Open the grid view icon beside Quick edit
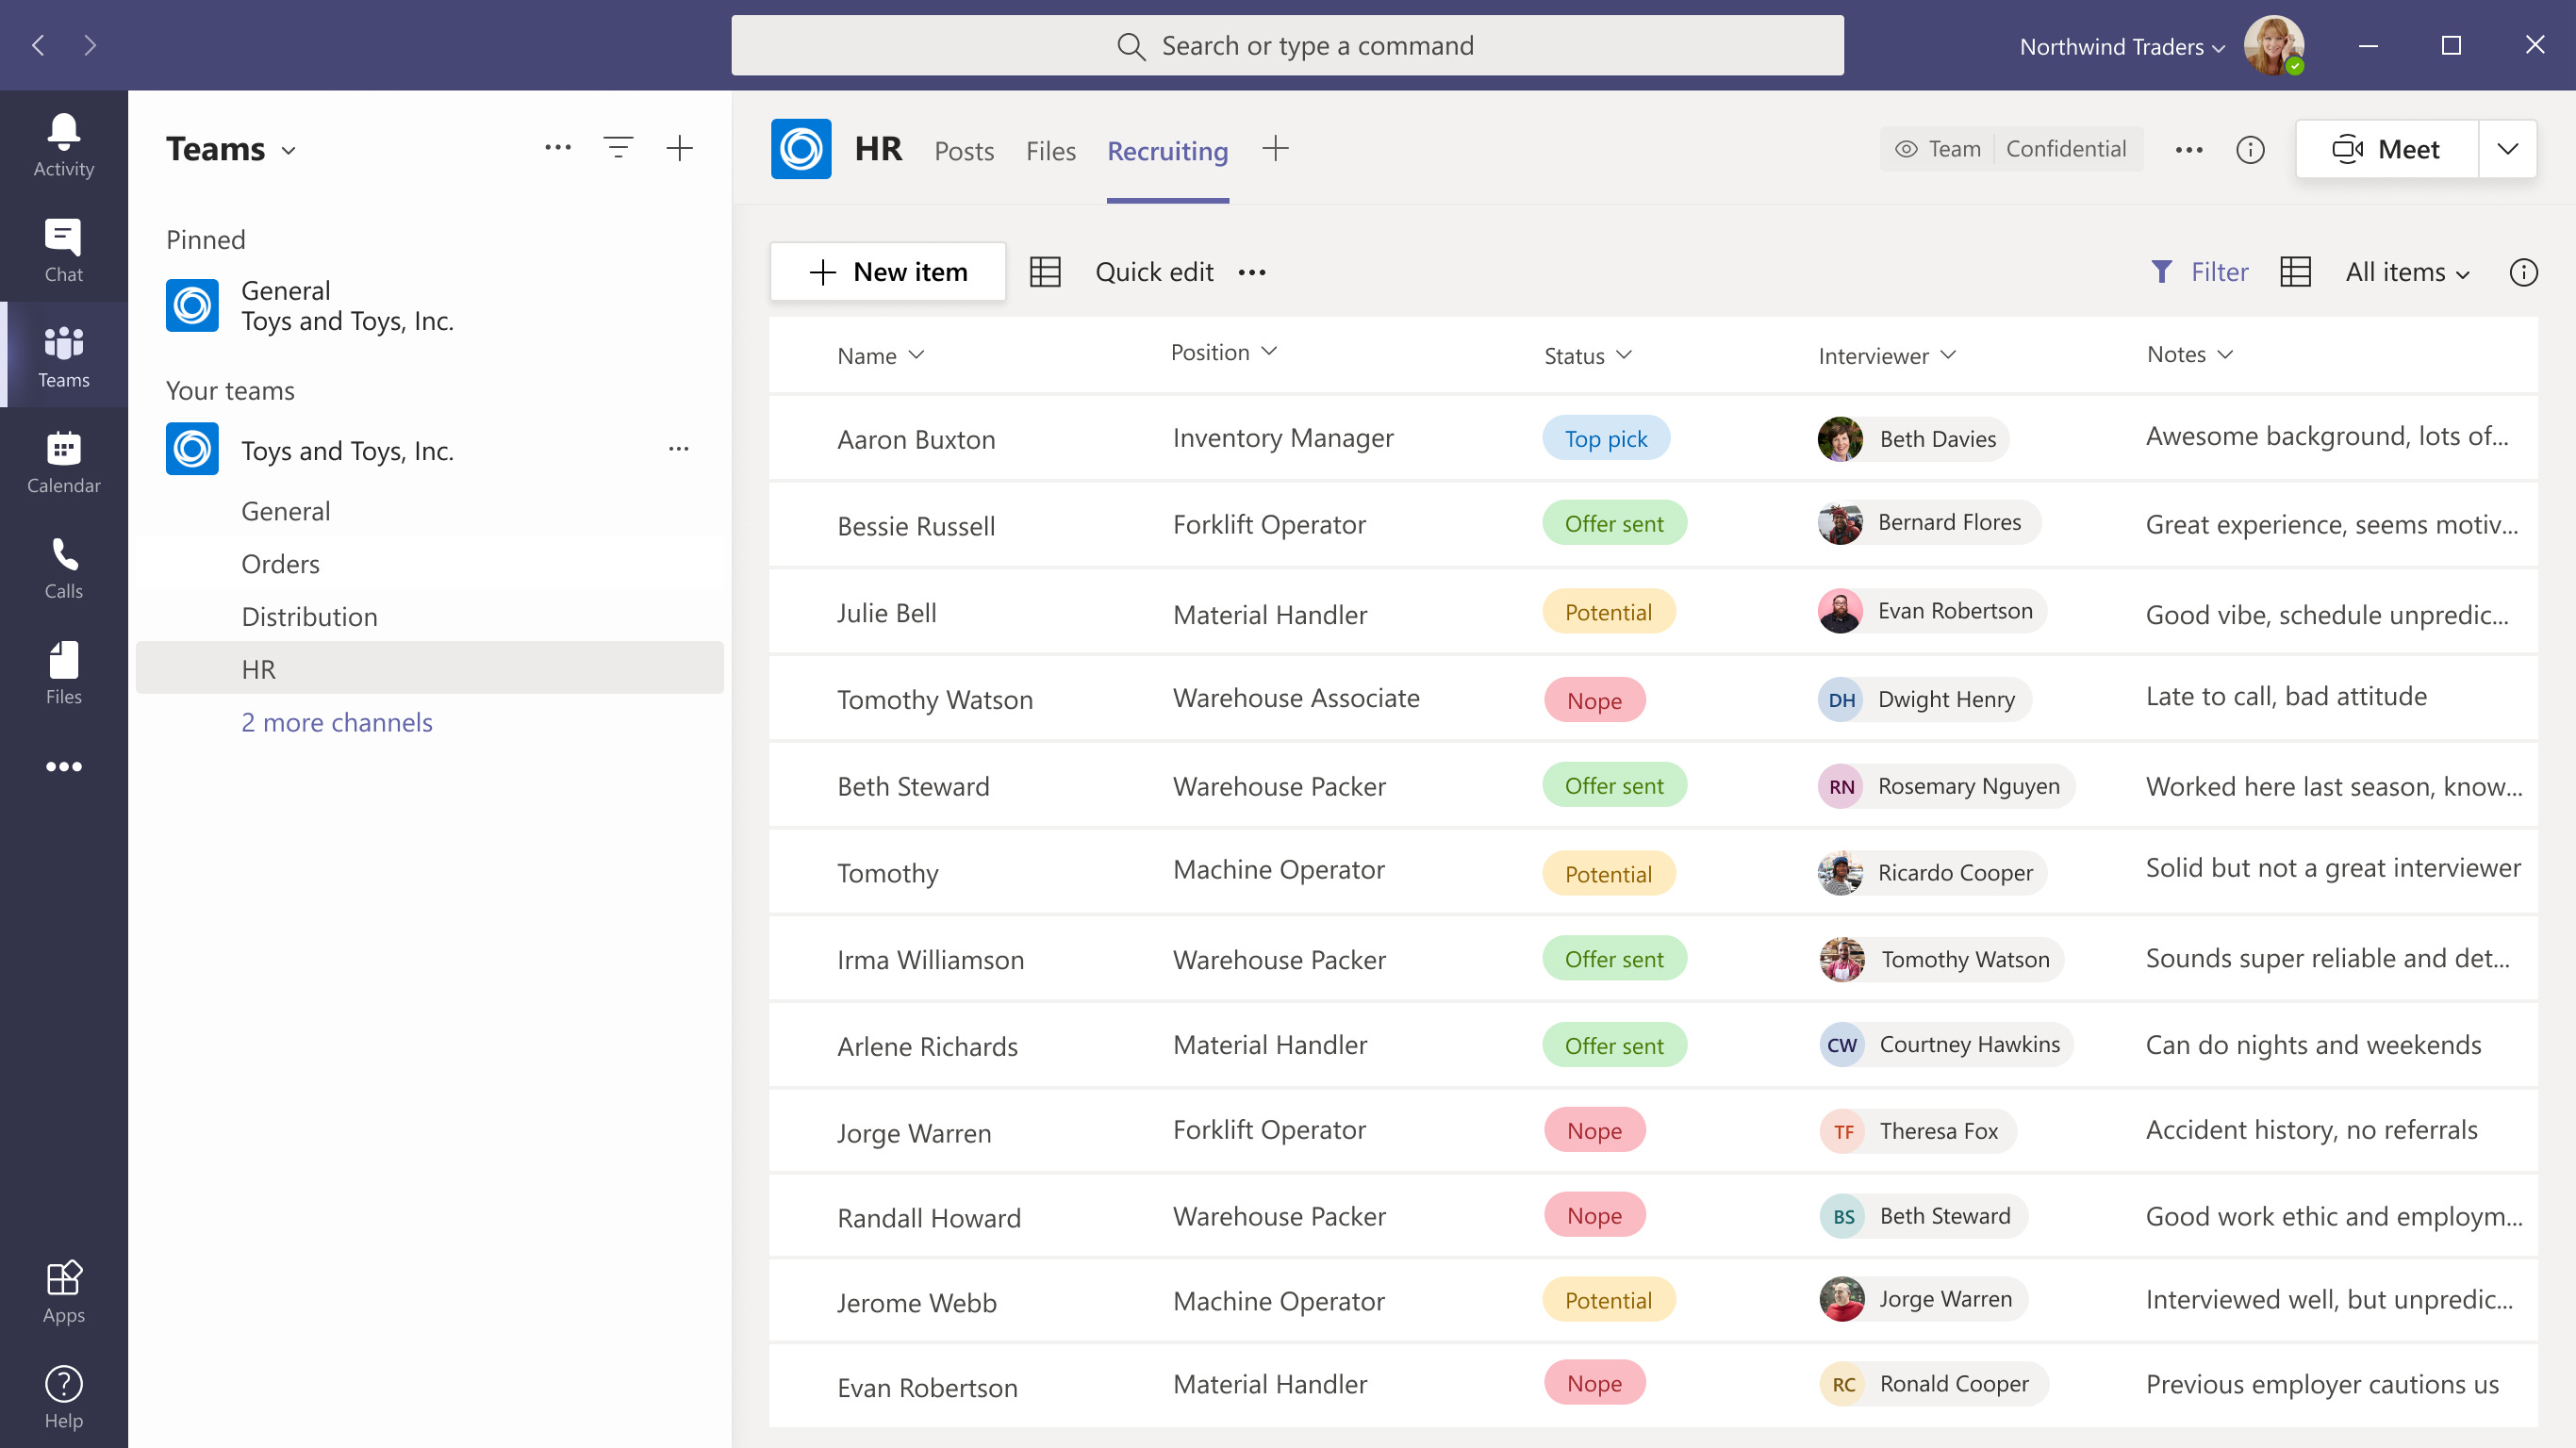 click(1045, 271)
